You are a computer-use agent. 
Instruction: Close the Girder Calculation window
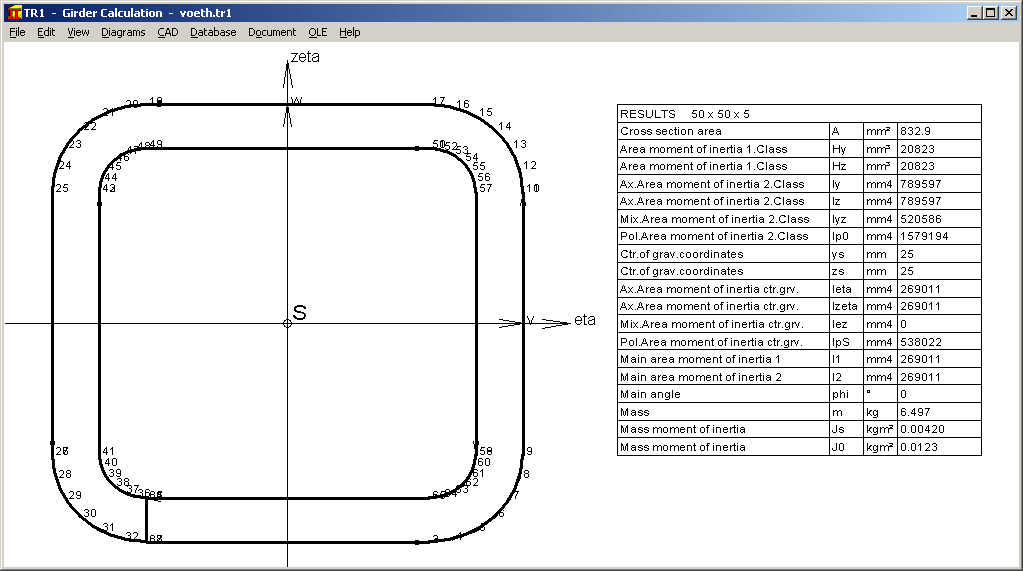coord(1008,13)
